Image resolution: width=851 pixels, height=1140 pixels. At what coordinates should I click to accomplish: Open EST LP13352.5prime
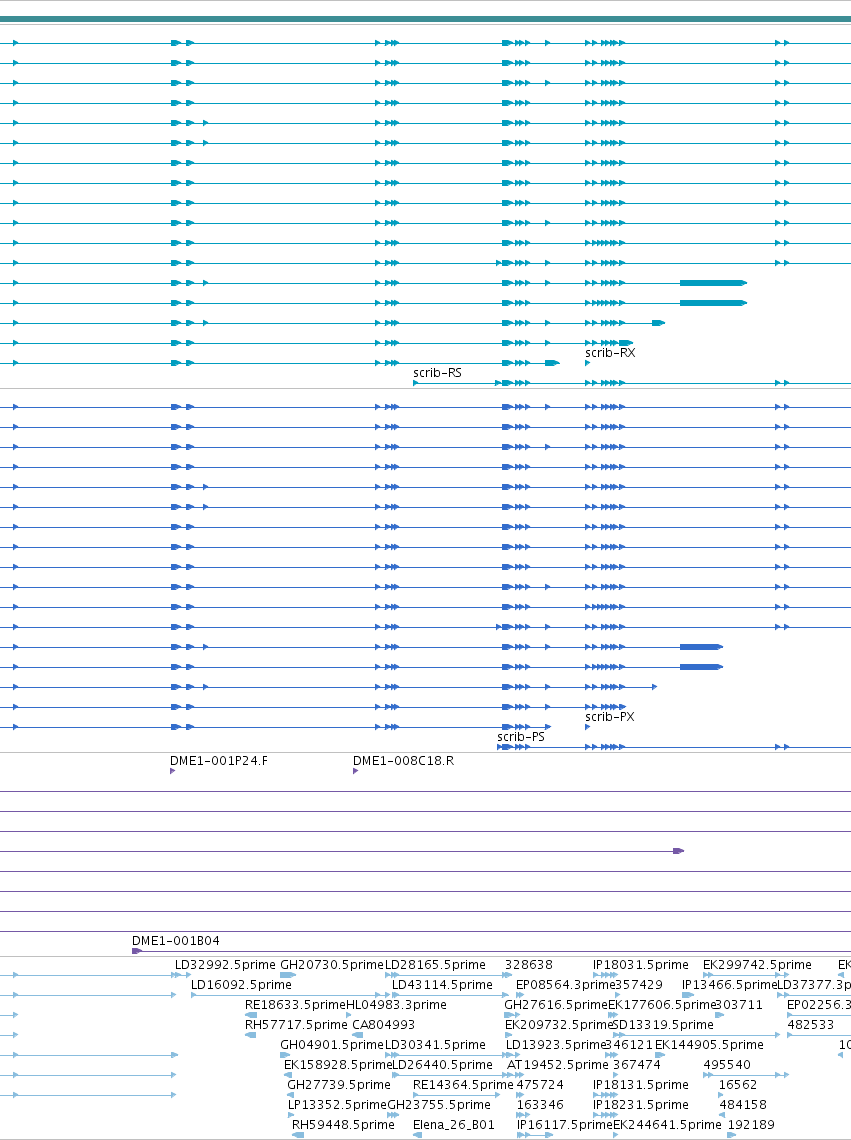coord(337,1104)
